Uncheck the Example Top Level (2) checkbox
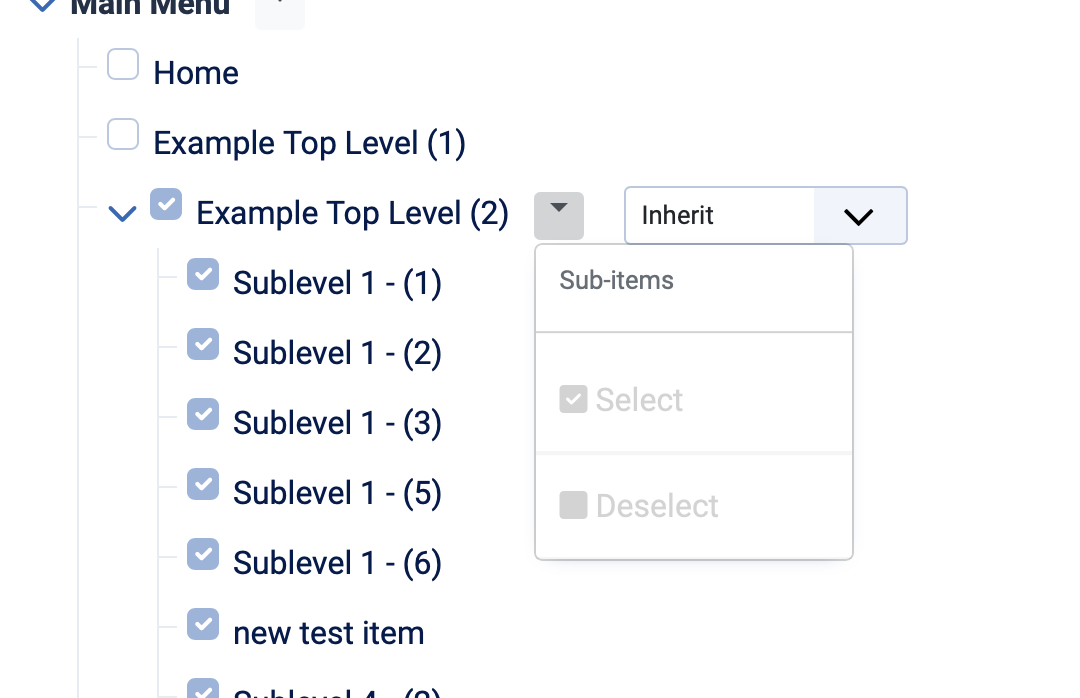 click(166, 204)
